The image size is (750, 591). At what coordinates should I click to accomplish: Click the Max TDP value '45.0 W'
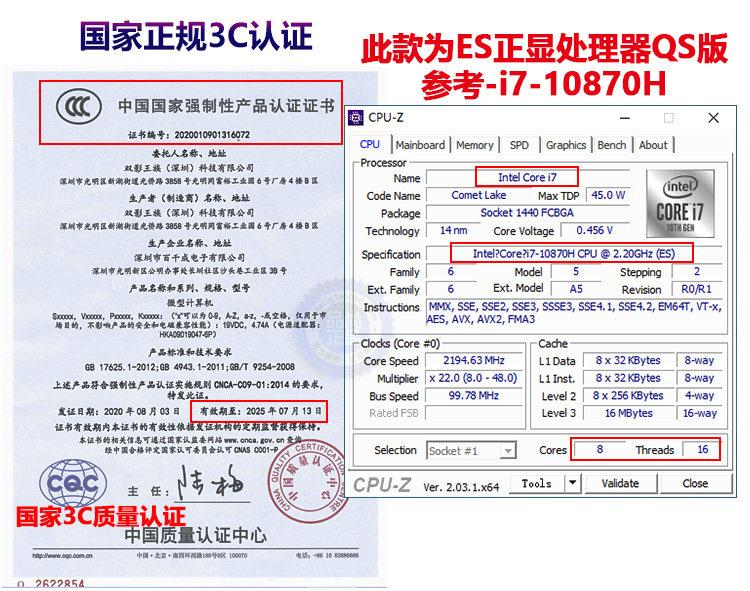pos(608,195)
